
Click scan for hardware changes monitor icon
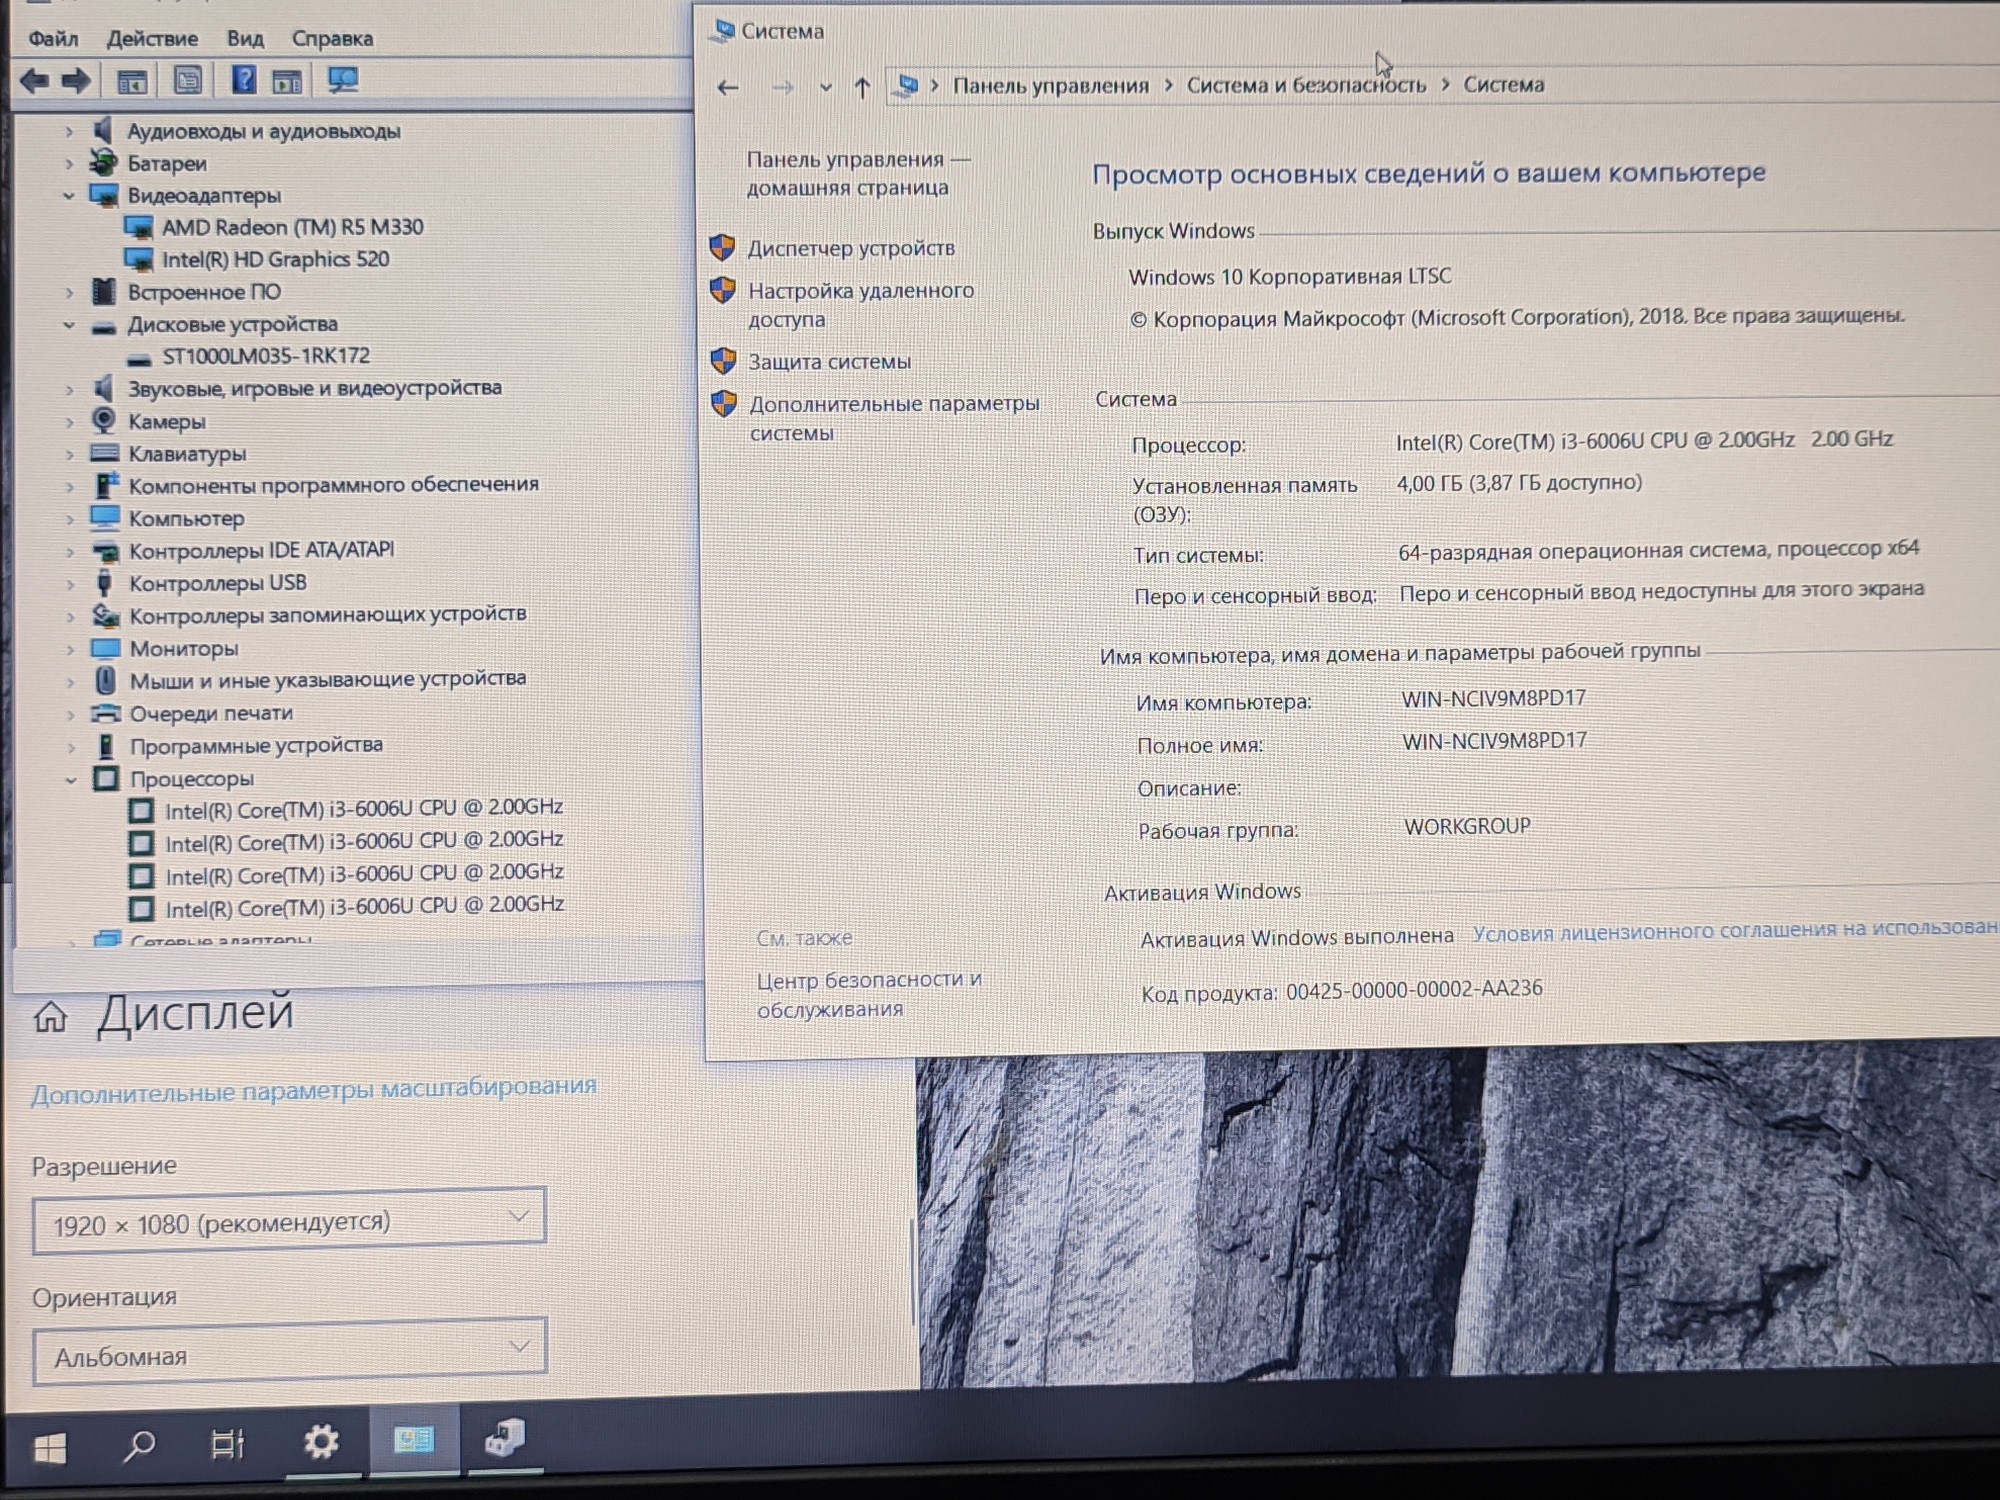(343, 80)
